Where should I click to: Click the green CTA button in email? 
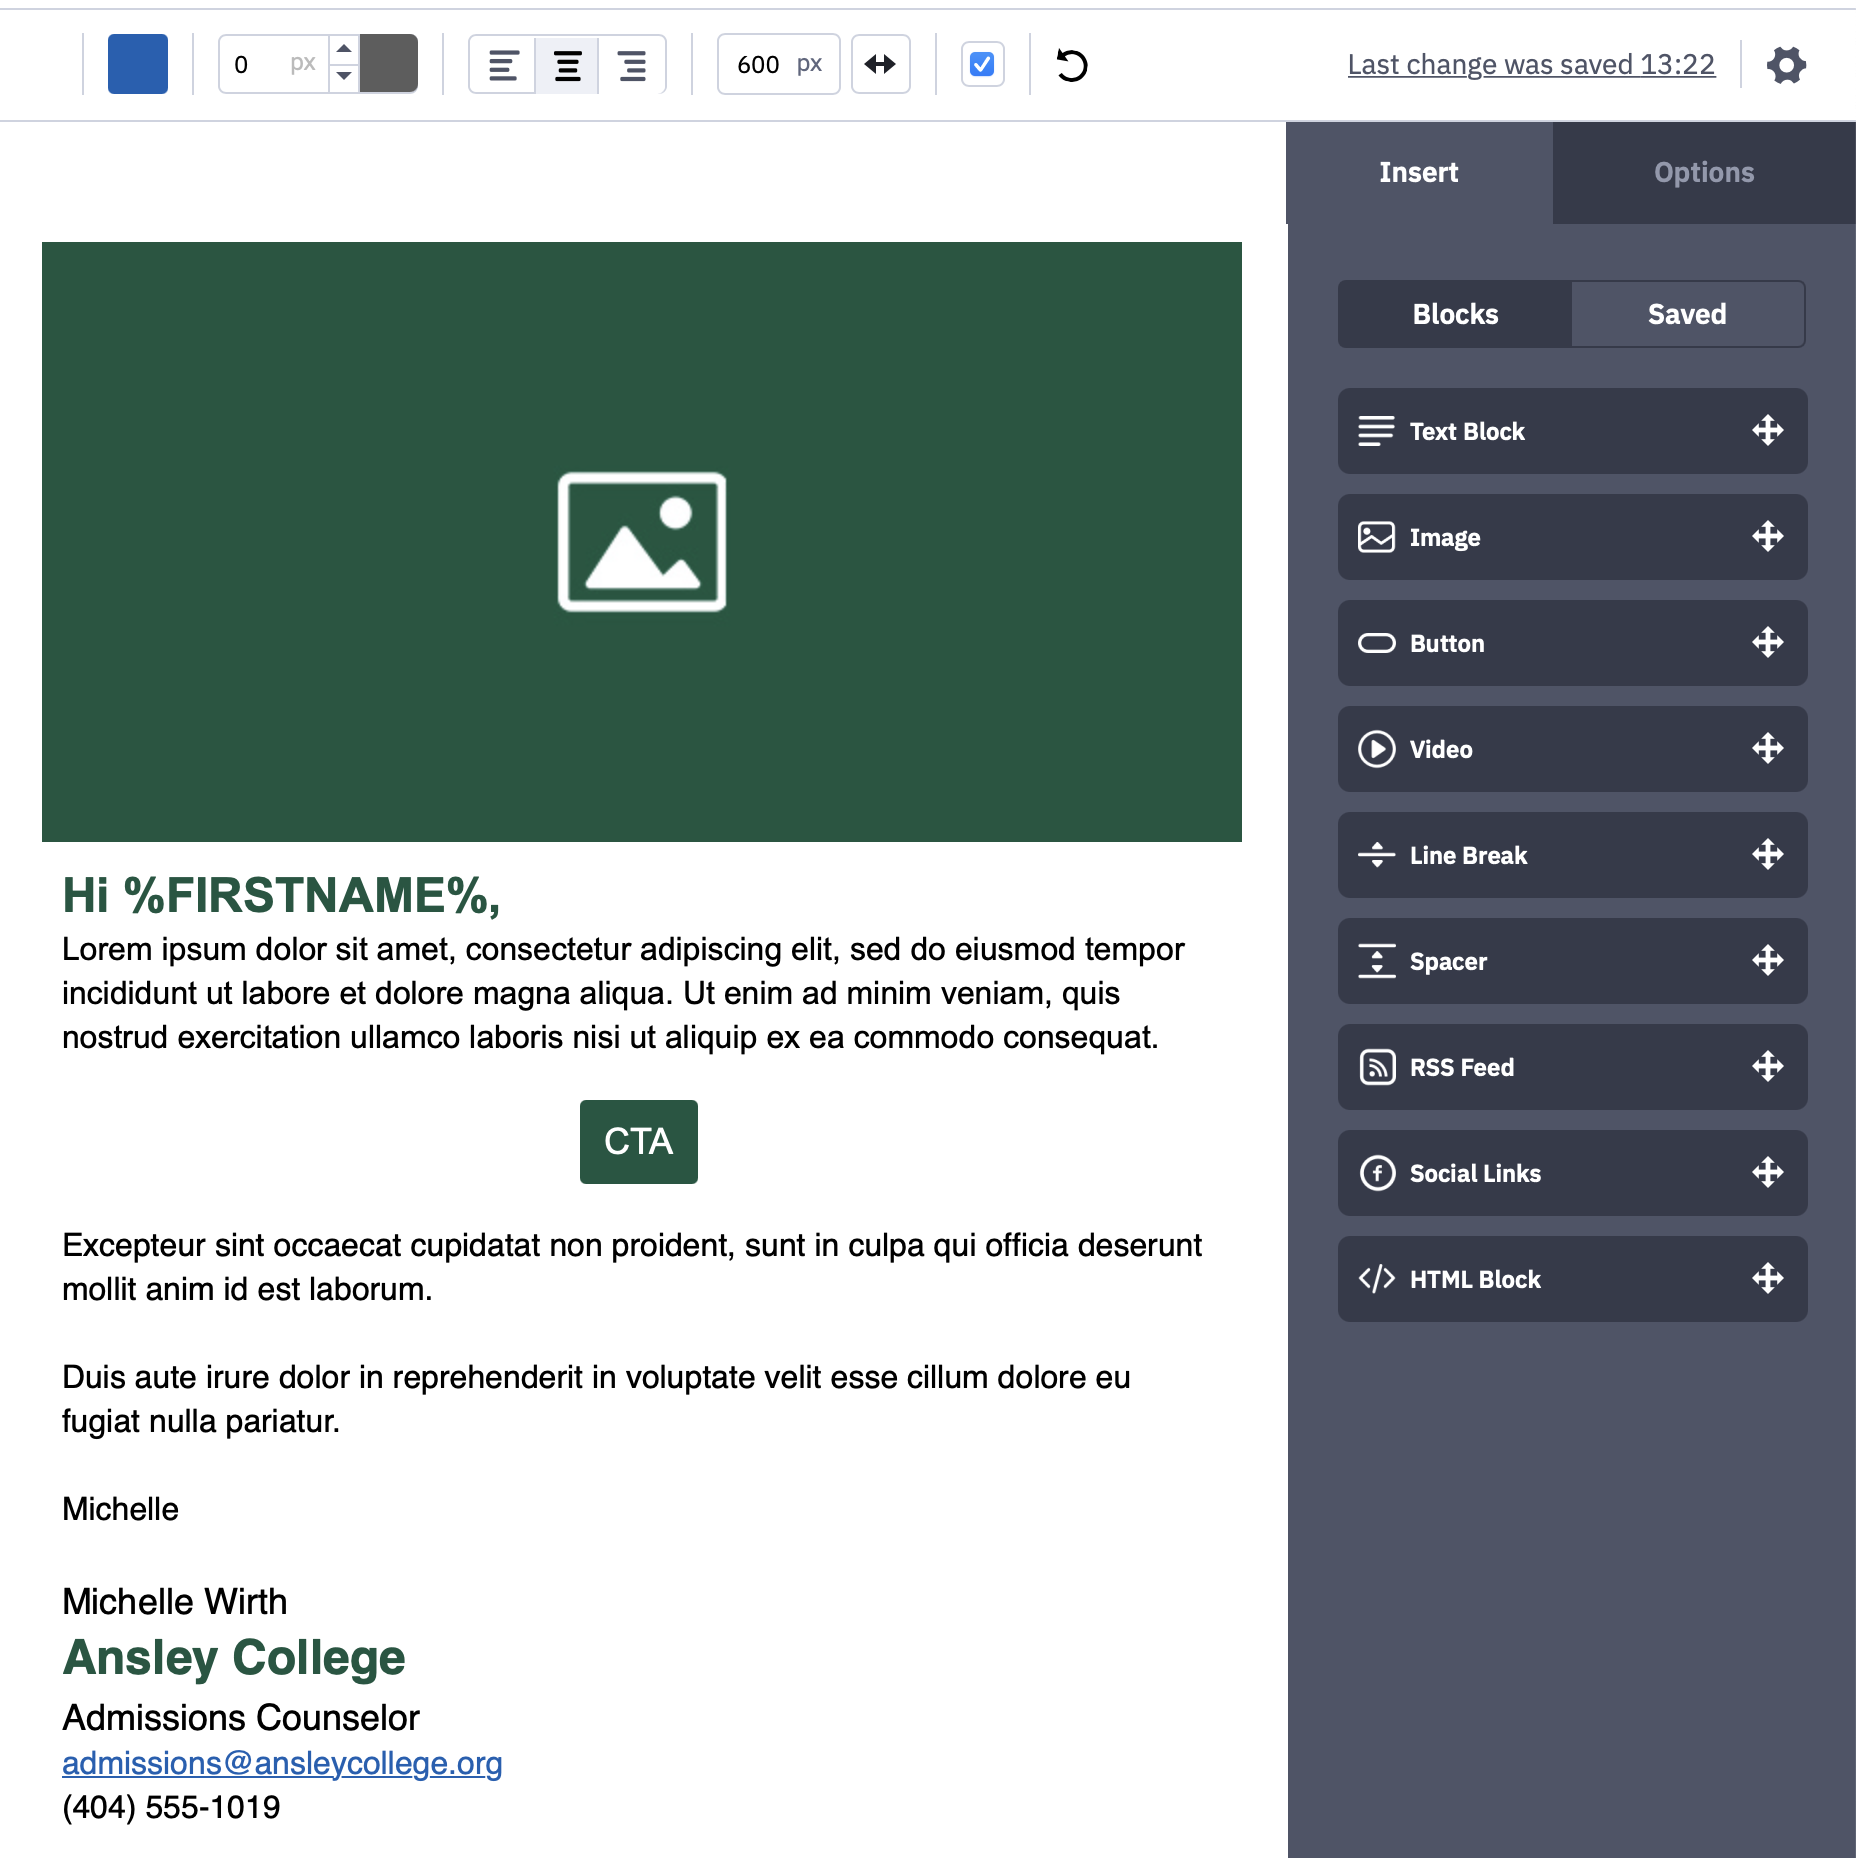pos(639,1142)
